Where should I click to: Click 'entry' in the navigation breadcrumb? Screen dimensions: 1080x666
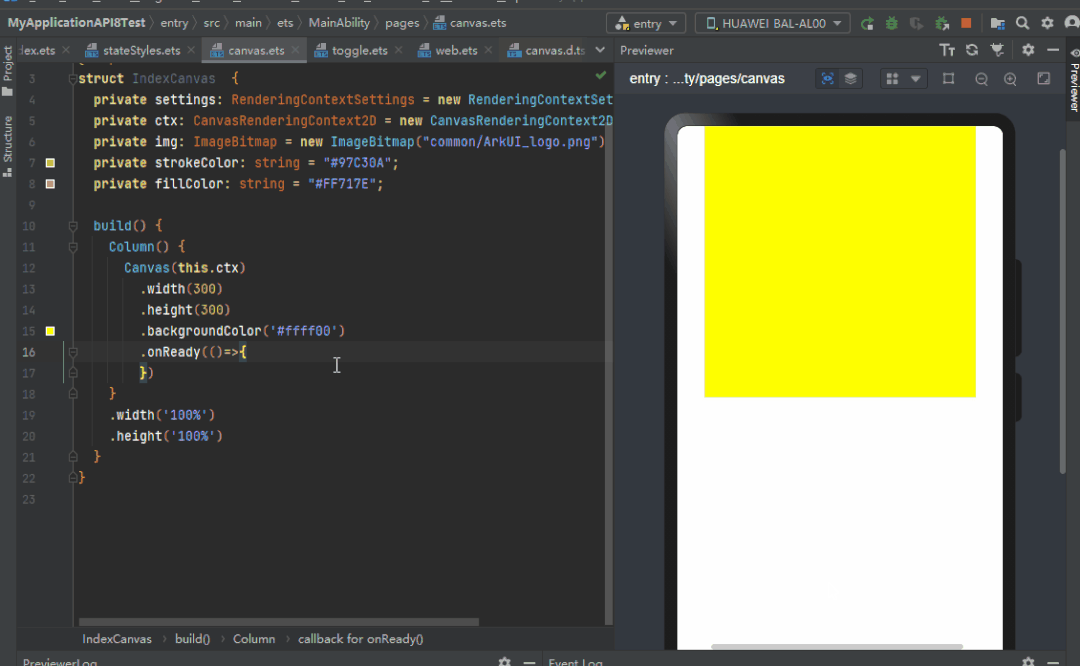pyautogui.click(x=174, y=23)
